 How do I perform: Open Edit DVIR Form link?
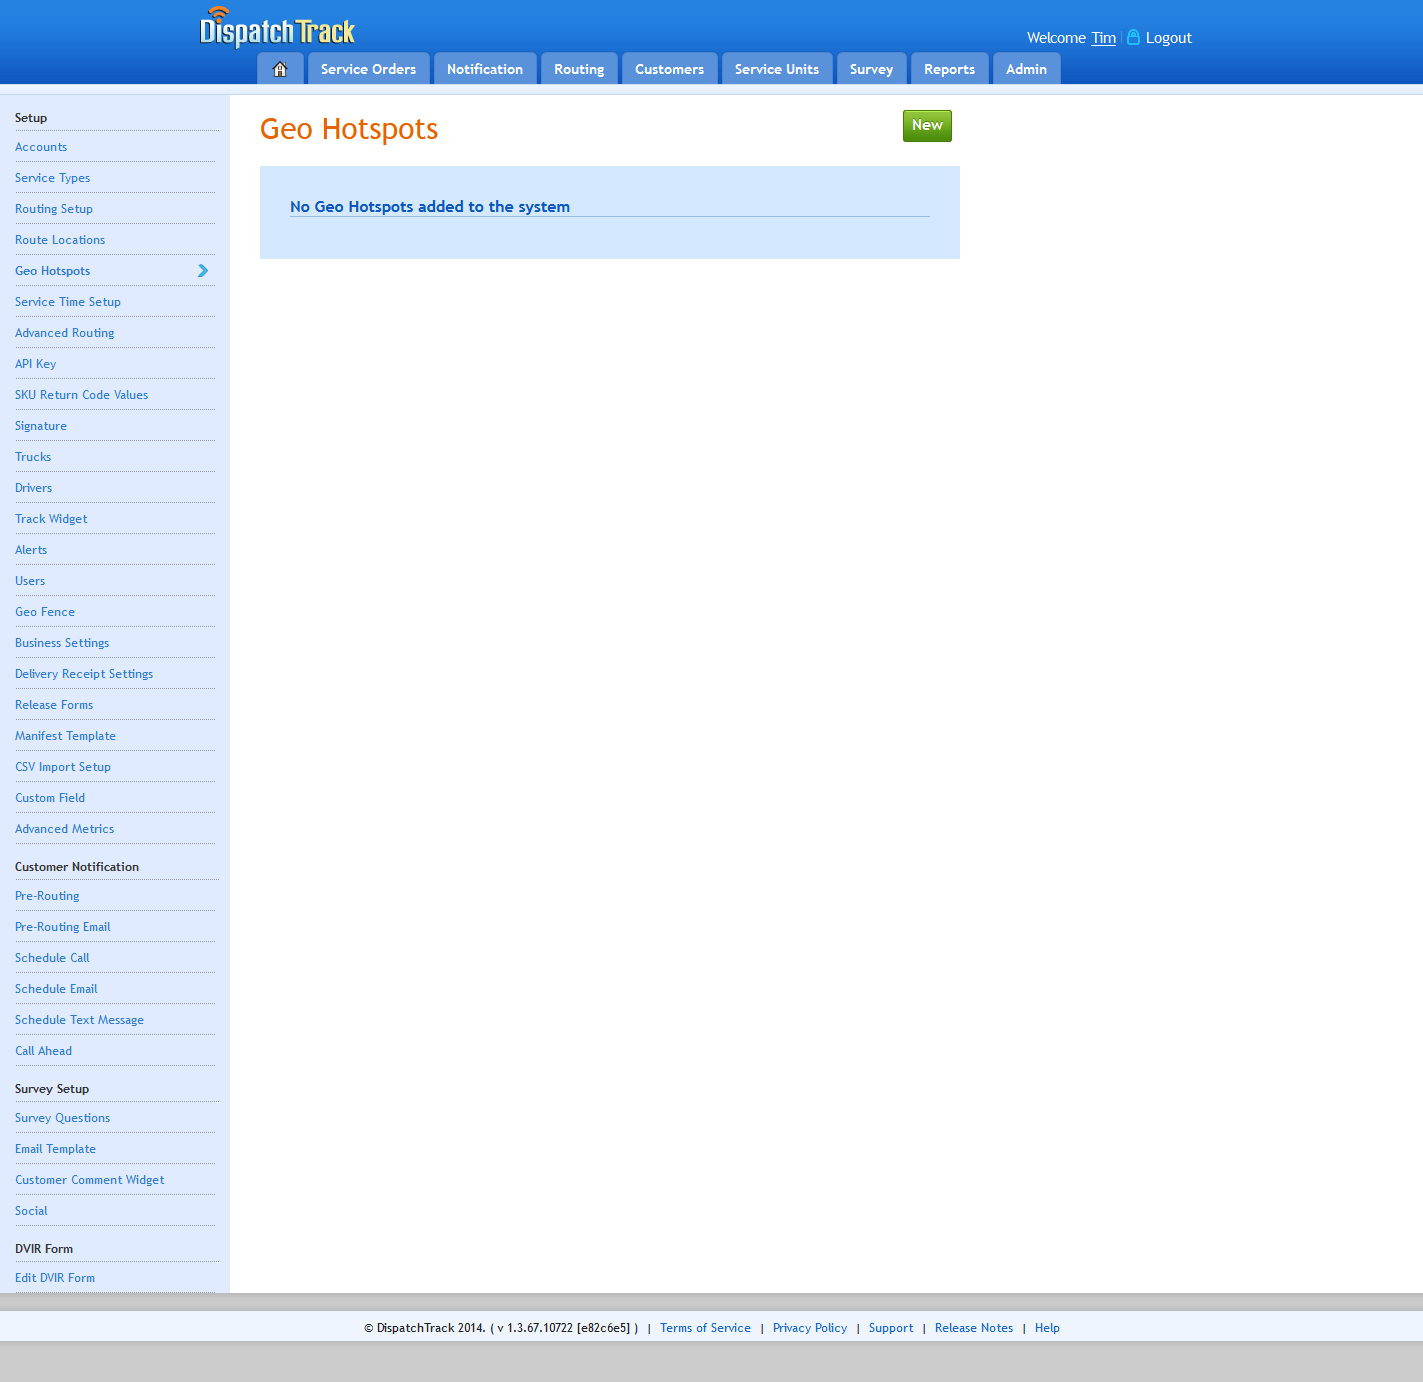pyautogui.click(x=55, y=1278)
